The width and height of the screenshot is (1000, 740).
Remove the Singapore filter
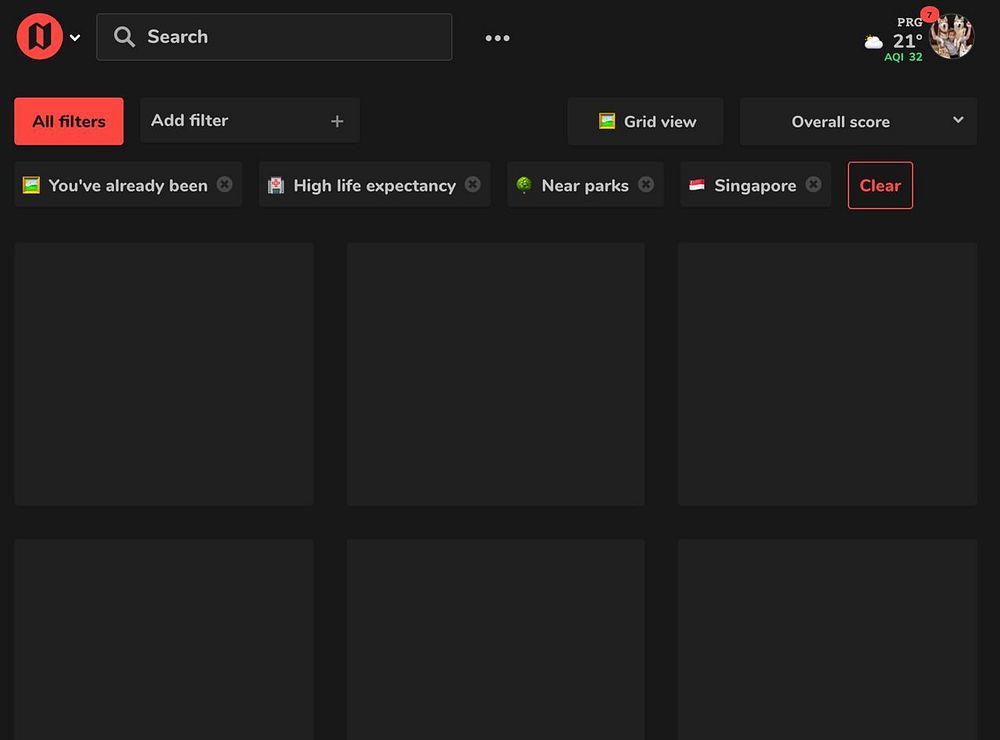coord(813,184)
